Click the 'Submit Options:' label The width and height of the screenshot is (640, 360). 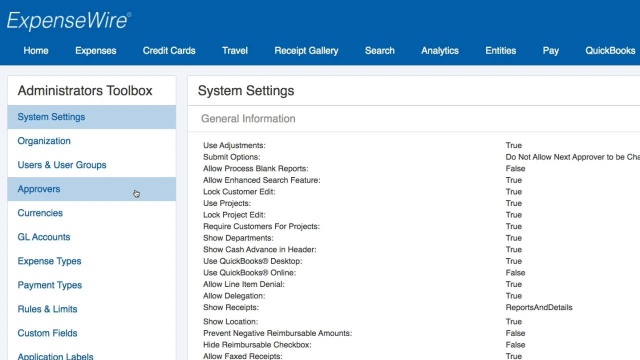click(x=231, y=157)
